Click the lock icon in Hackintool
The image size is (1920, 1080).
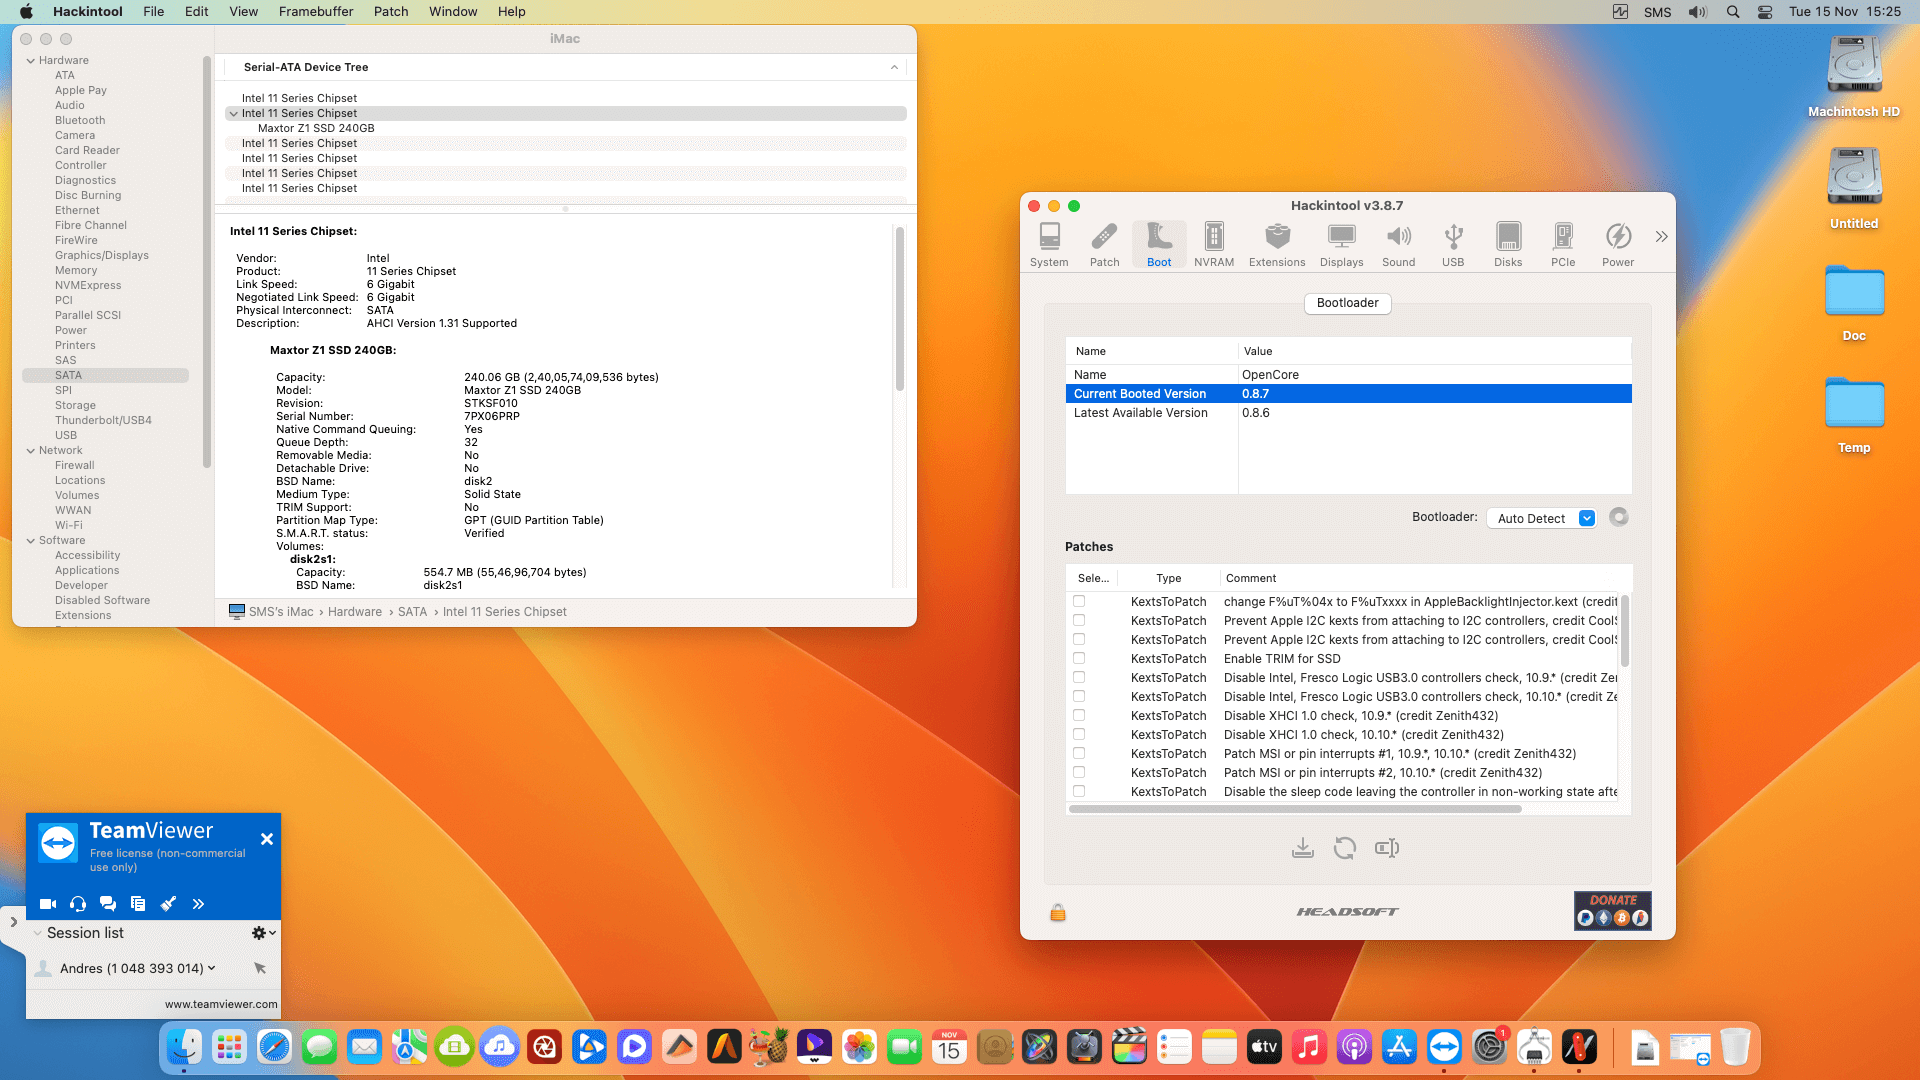click(1057, 912)
